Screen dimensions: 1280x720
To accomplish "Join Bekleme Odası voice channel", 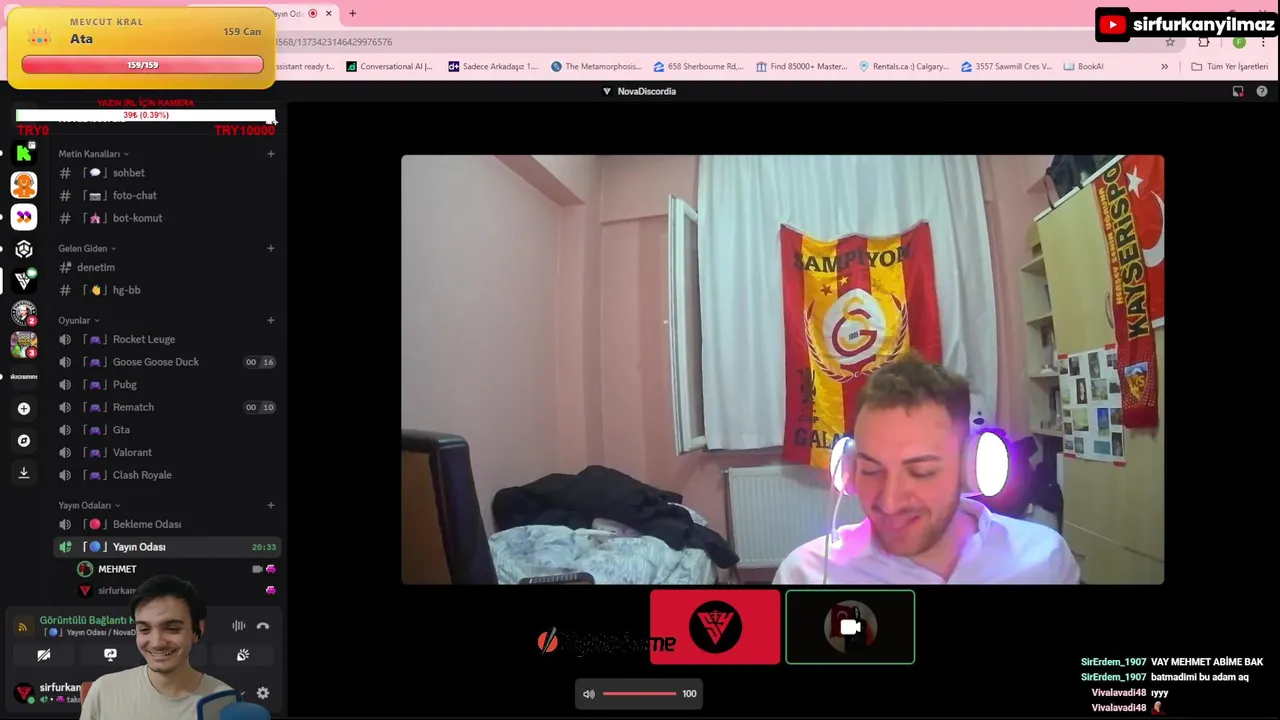I will pos(166,524).
